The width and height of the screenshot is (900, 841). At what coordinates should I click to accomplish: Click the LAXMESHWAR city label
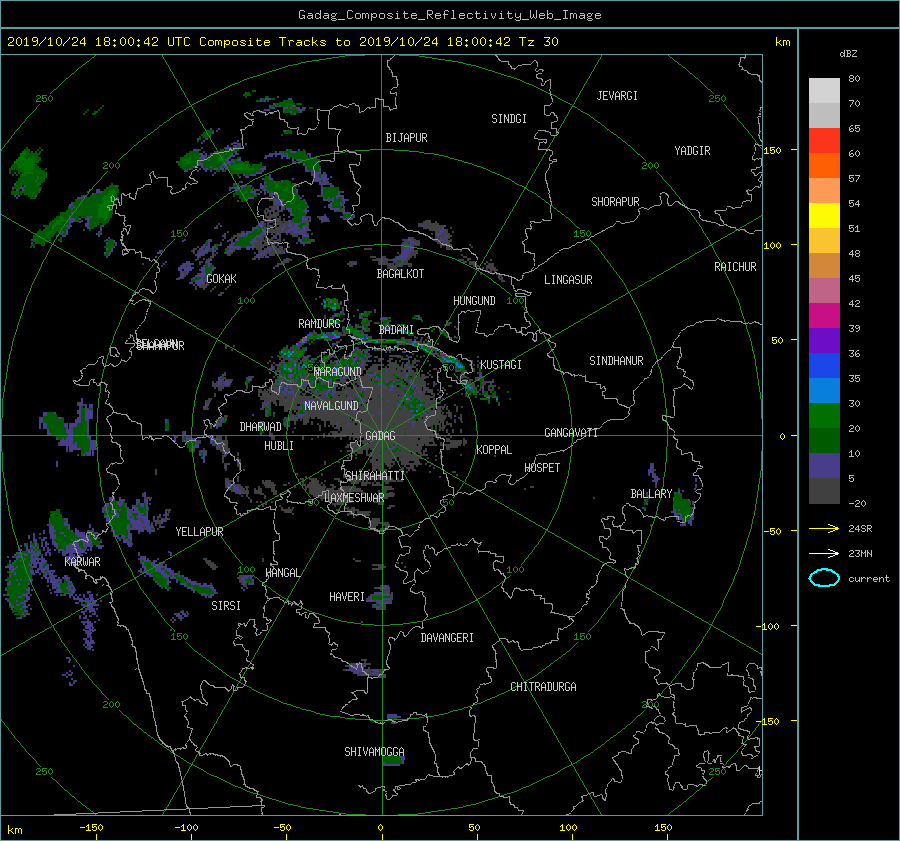click(354, 498)
